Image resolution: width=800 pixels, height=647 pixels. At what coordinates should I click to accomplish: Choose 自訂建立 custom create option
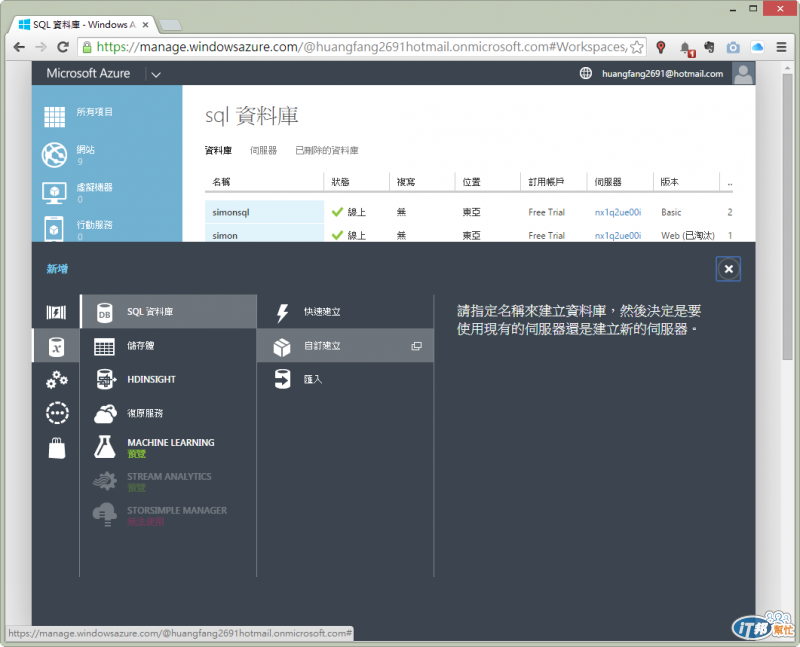345,345
